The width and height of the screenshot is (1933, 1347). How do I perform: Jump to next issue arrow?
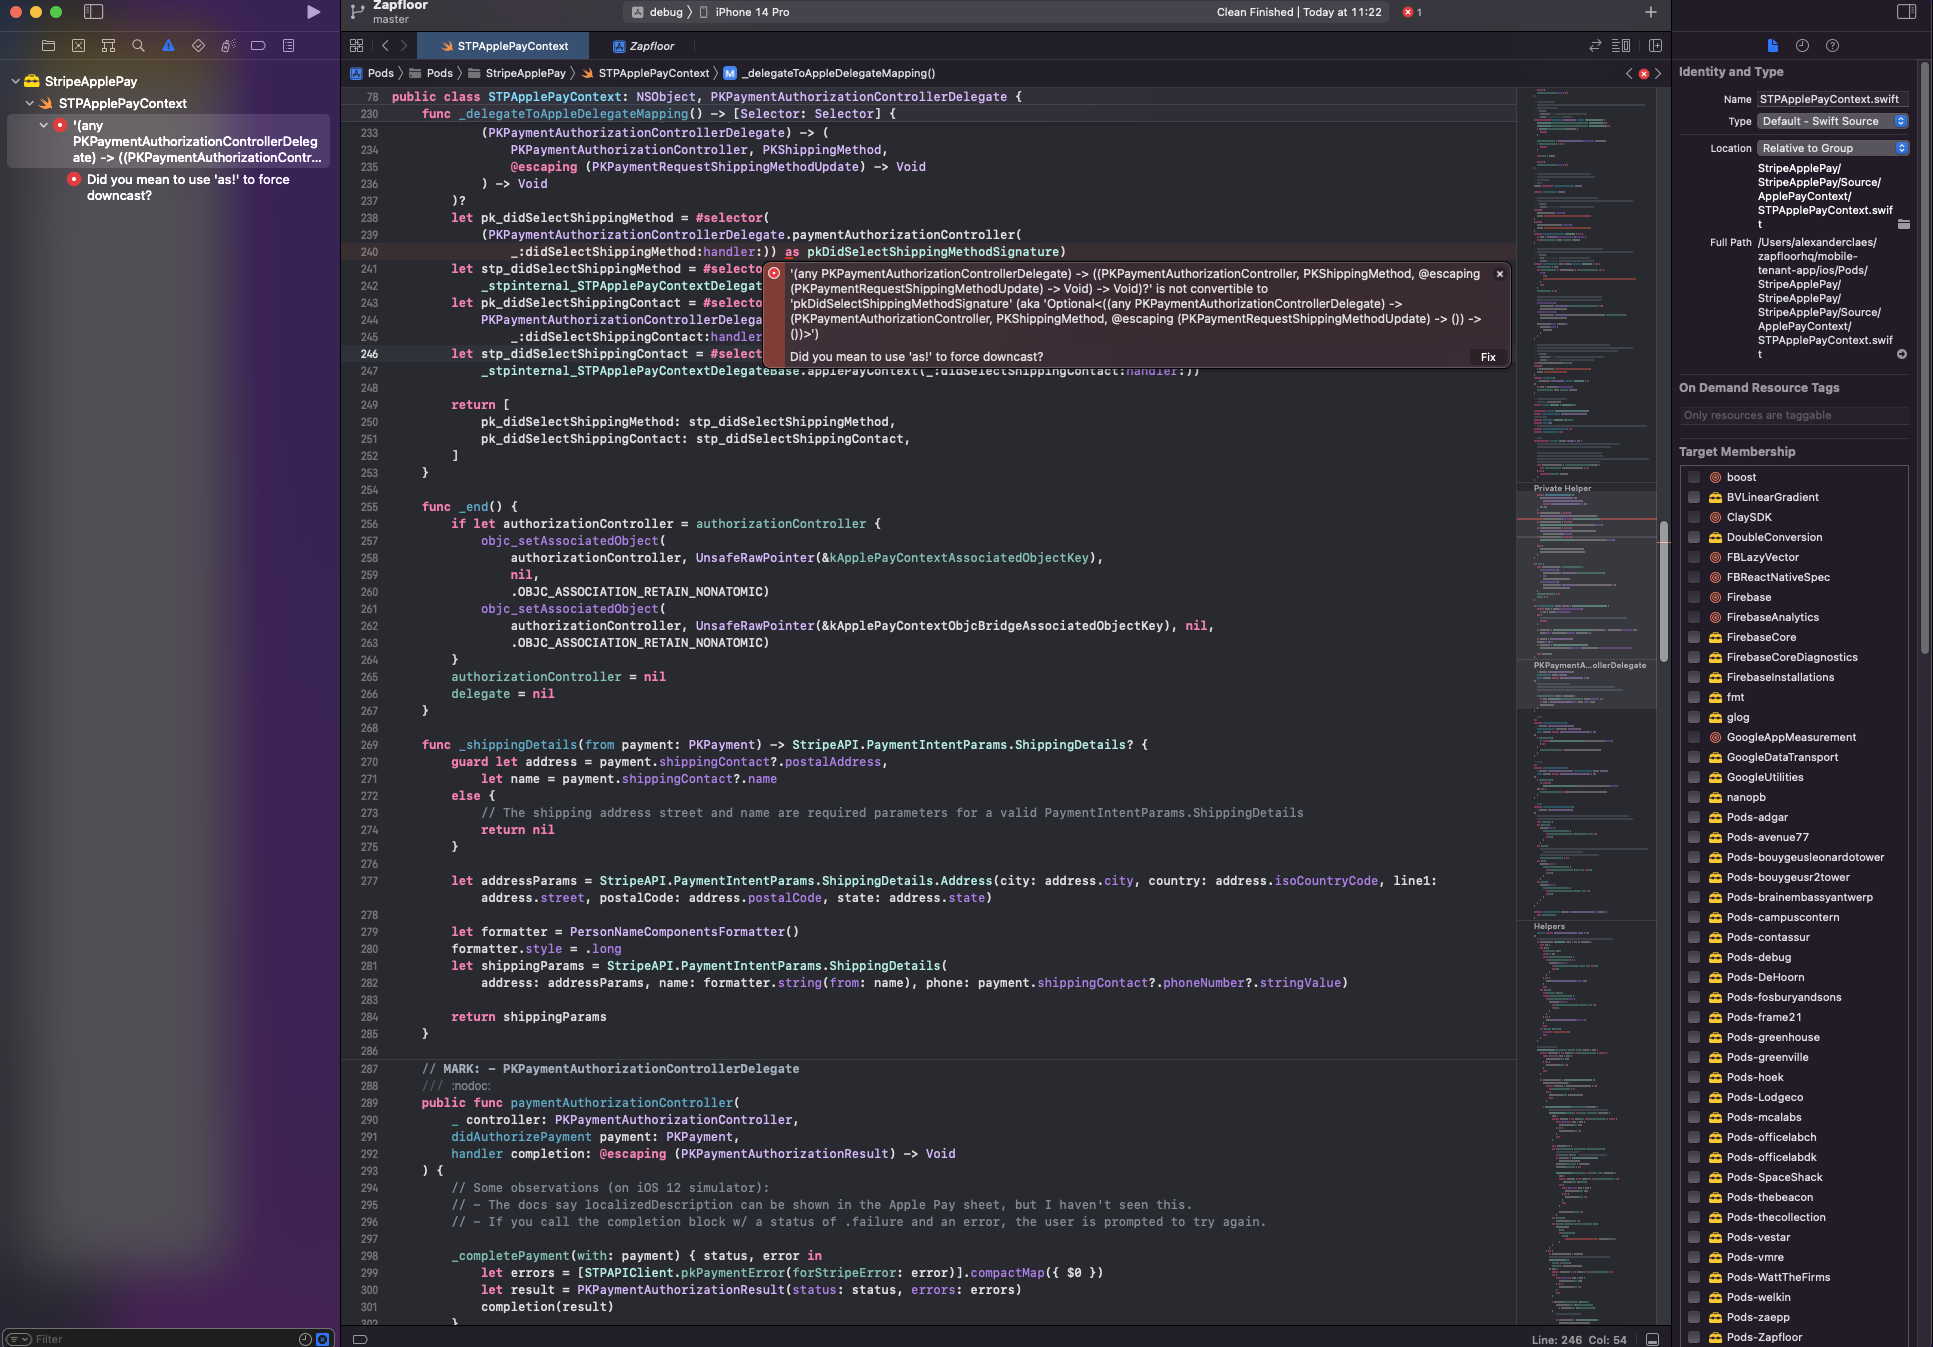(x=1658, y=73)
